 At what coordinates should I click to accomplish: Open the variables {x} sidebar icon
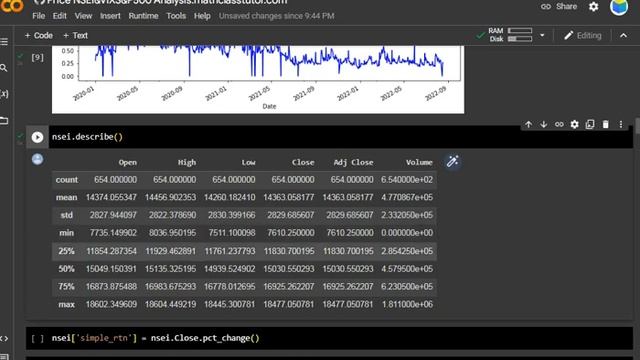4,94
